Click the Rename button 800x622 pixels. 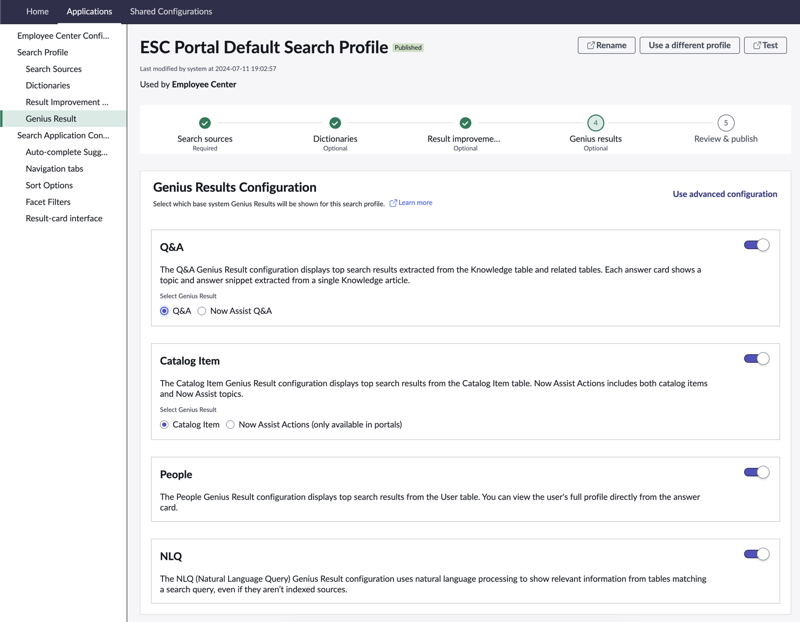(x=606, y=45)
